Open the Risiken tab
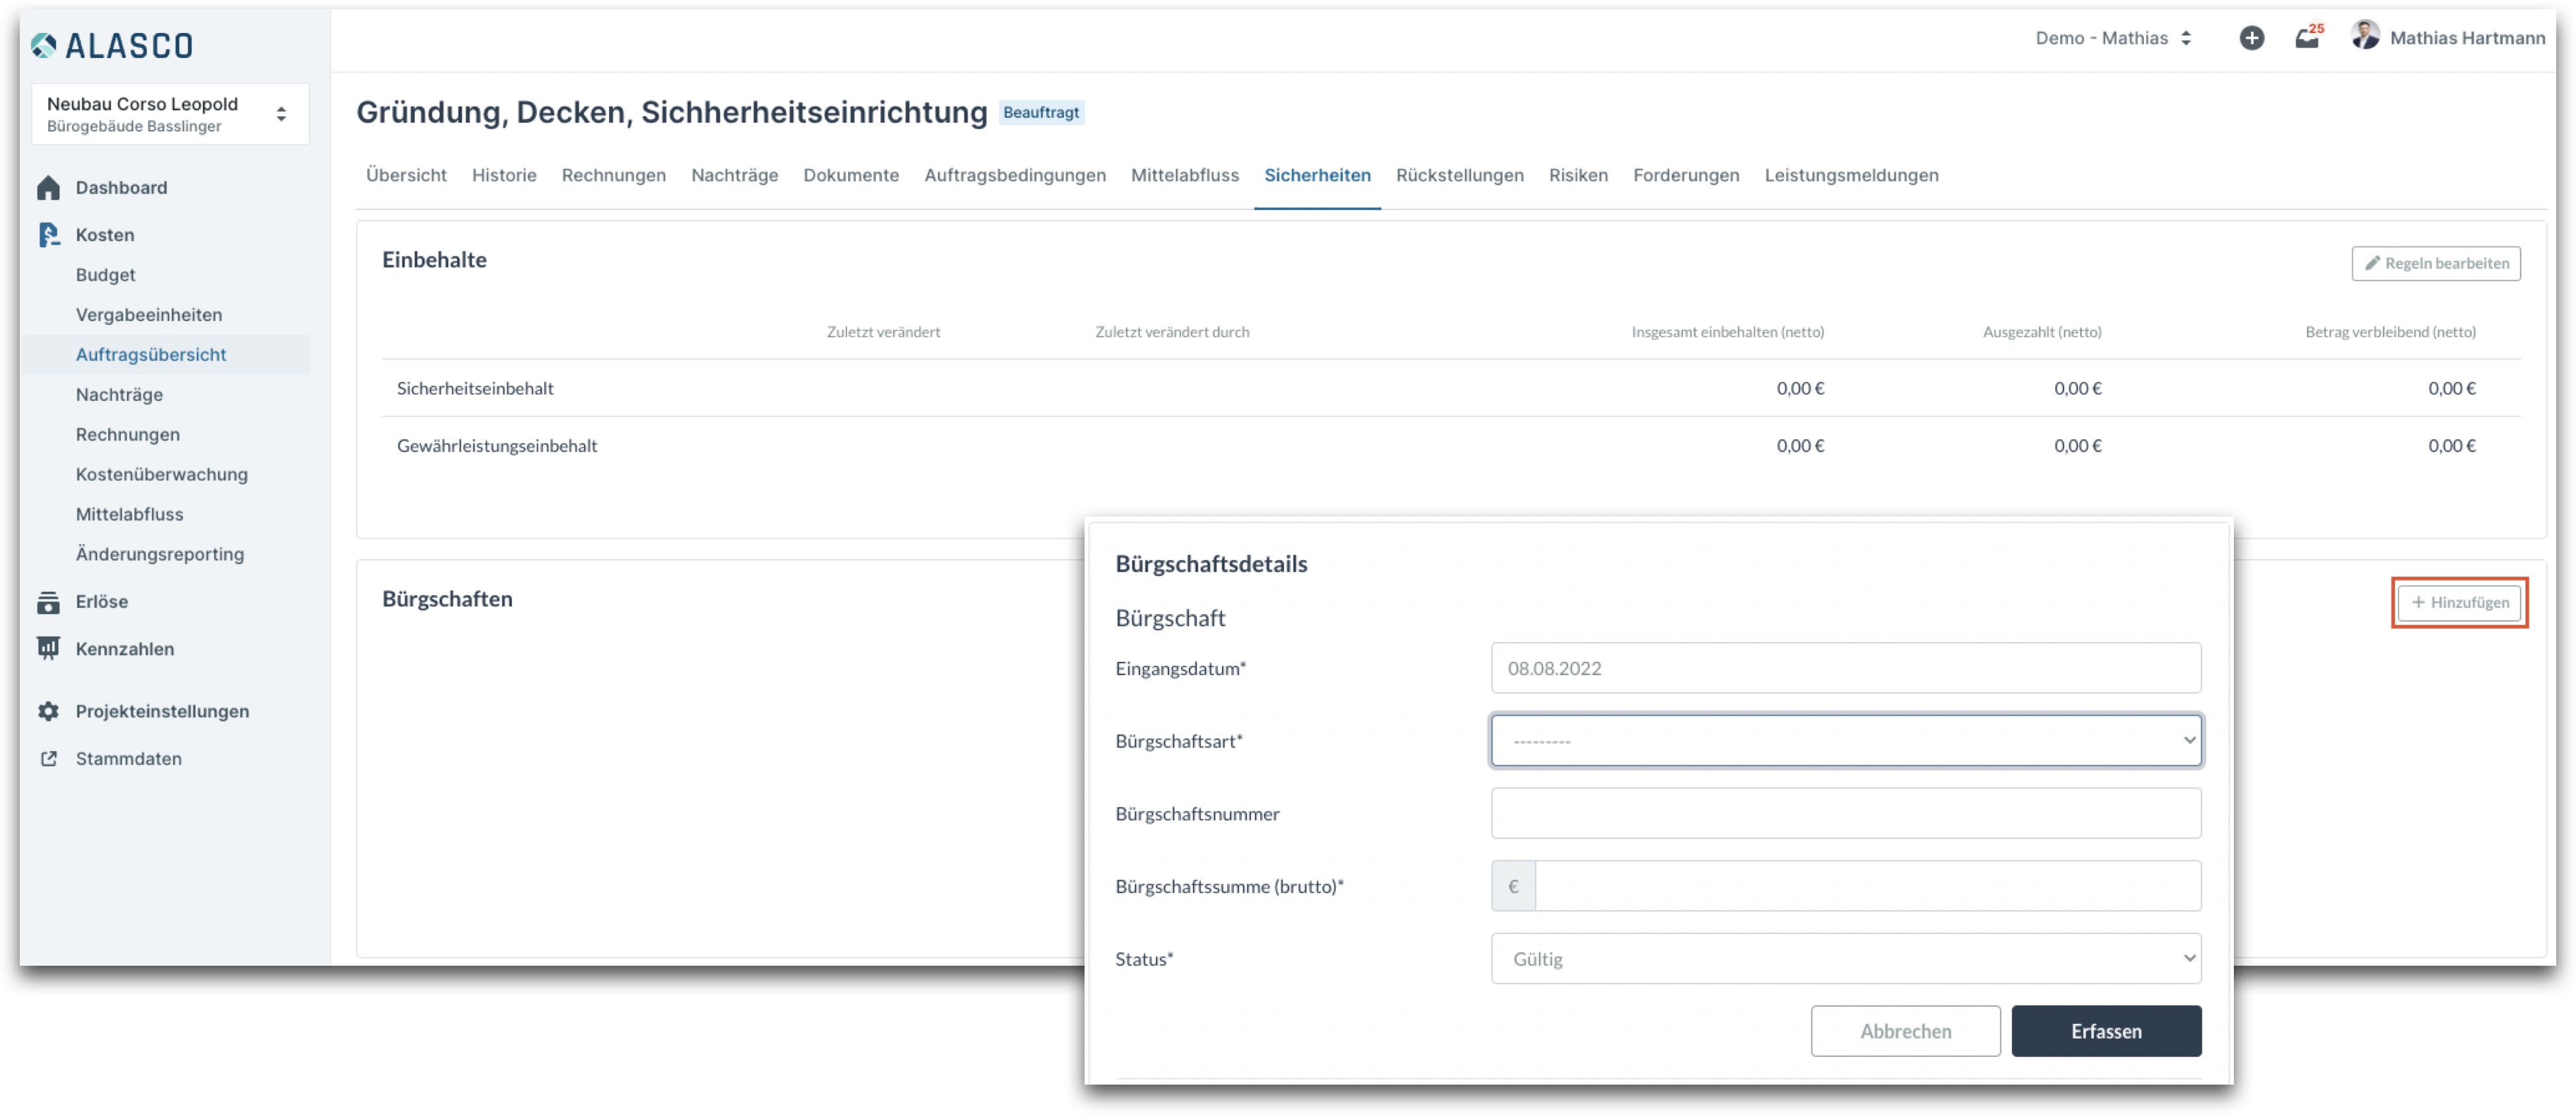The height and width of the screenshot is (1115, 2576). [x=1578, y=175]
